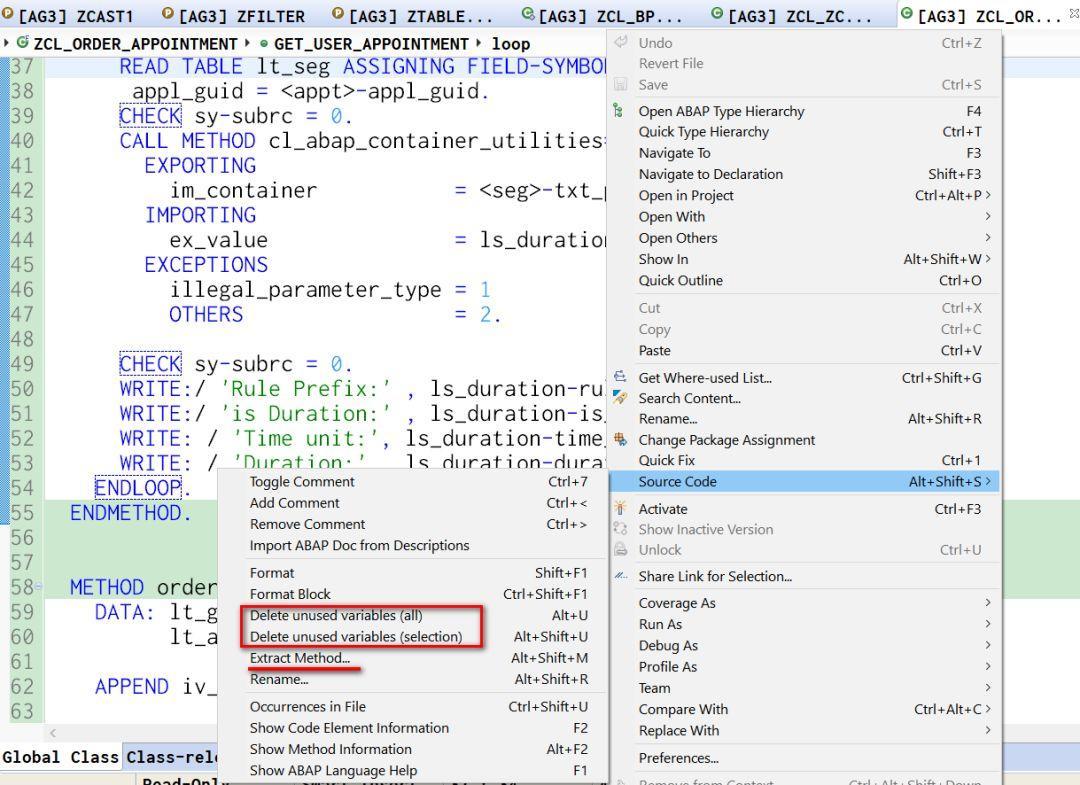1080x785 pixels.
Task: Expand the Run As submenu arrow
Action: (x=988, y=624)
